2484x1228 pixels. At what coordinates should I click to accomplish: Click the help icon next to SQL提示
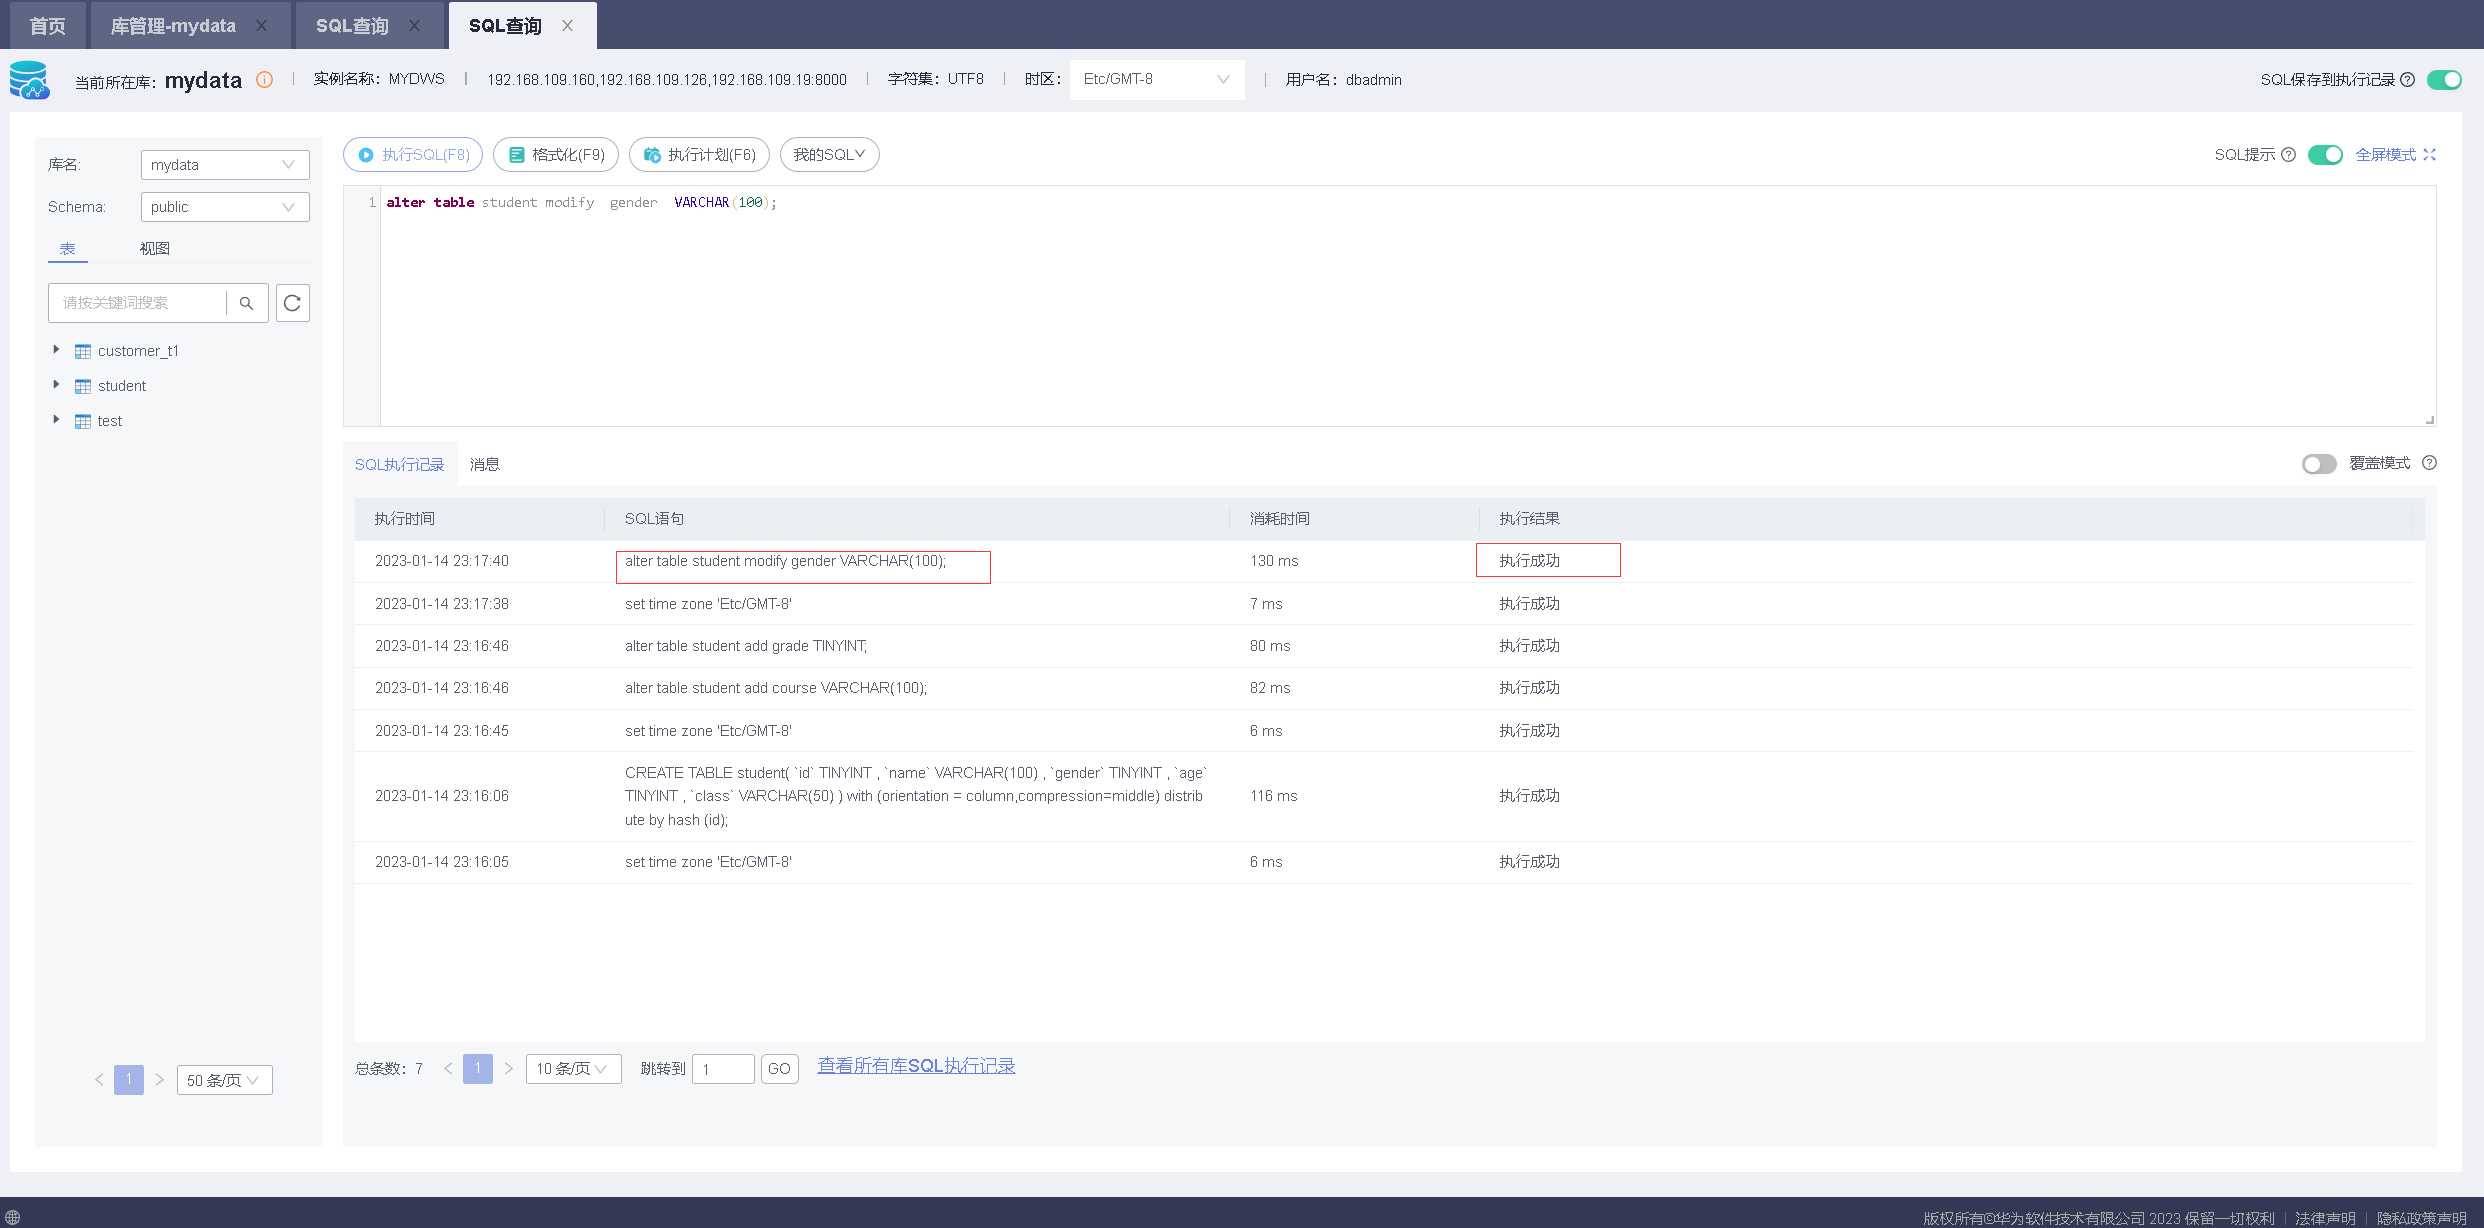tap(2288, 155)
